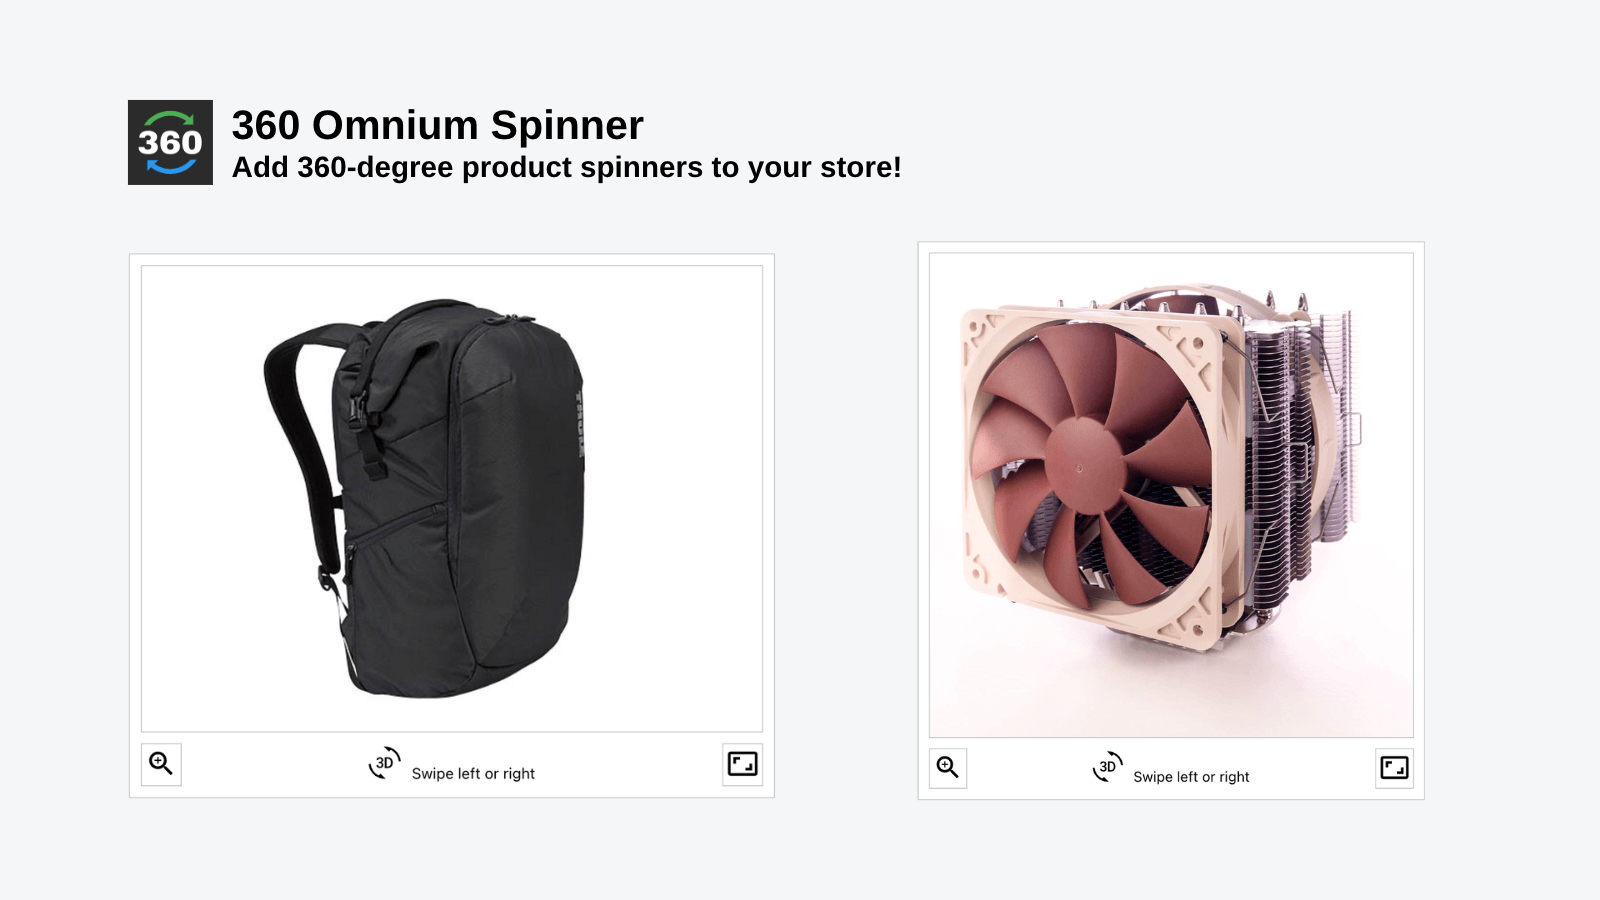Viewport: 1600px width, 900px height.
Task: Open fullscreen mode for the backpack spinner
Action: pyautogui.click(x=742, y=765)
